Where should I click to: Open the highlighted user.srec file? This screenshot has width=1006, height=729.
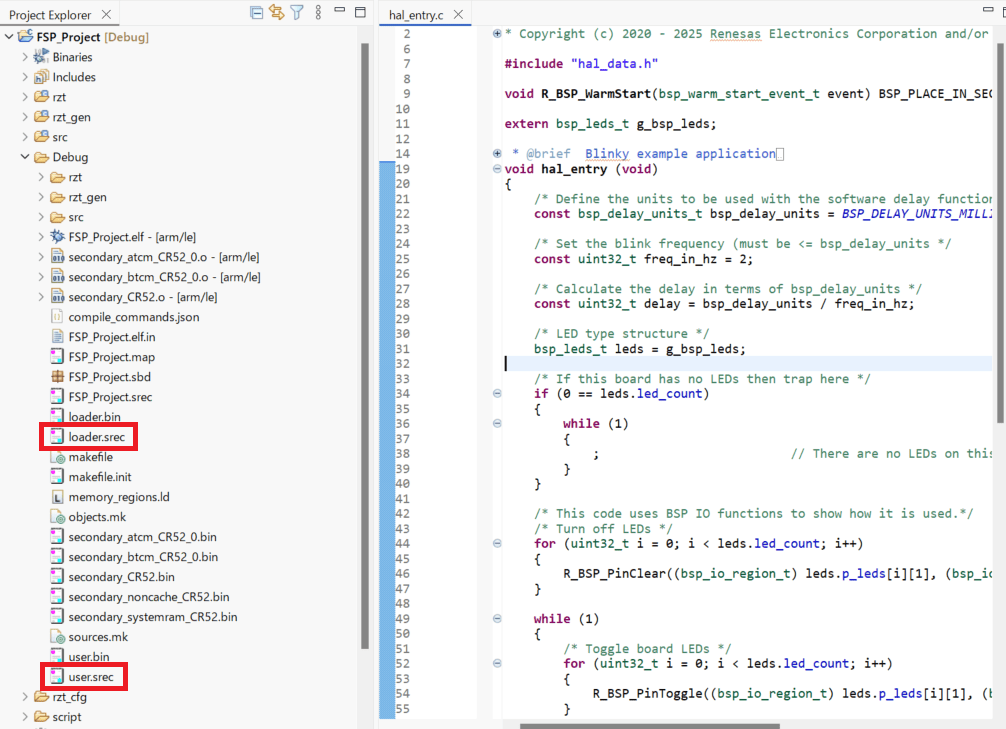93,676
